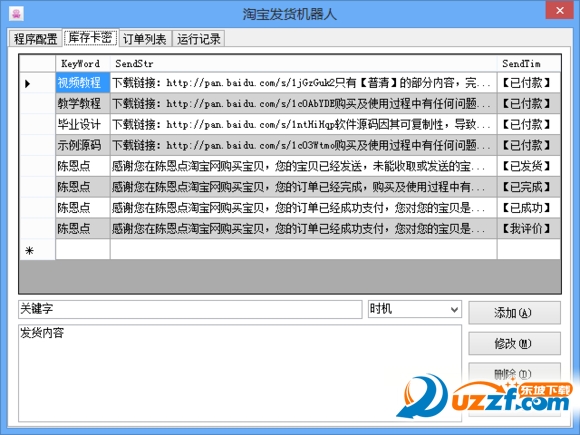Click inside the 发货内容 text area

click(x=240, y=373)
